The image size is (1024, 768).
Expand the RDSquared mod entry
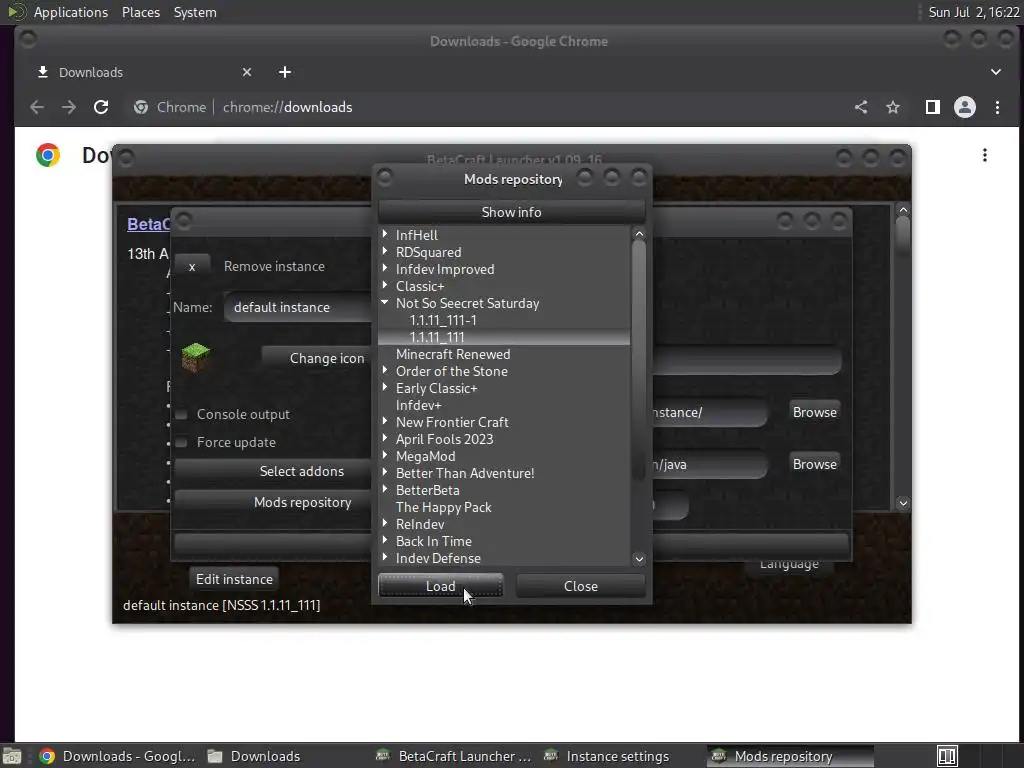pos(385,251)
